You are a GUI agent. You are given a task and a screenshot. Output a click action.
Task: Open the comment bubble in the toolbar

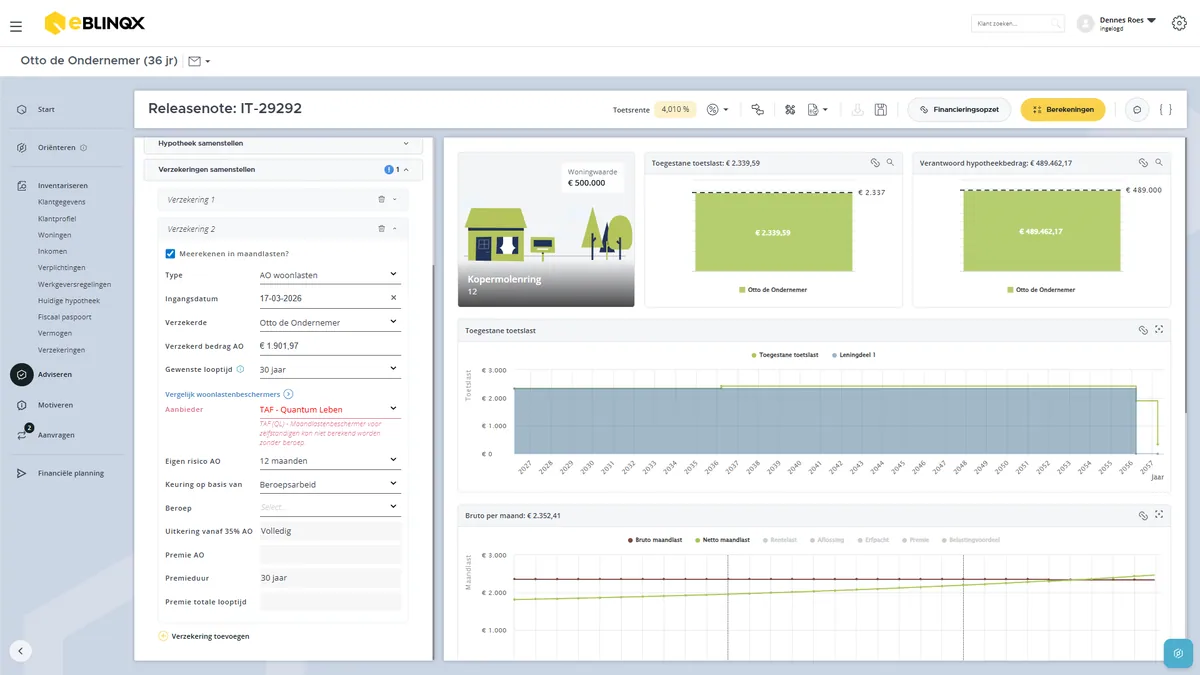pos(1137,109)
